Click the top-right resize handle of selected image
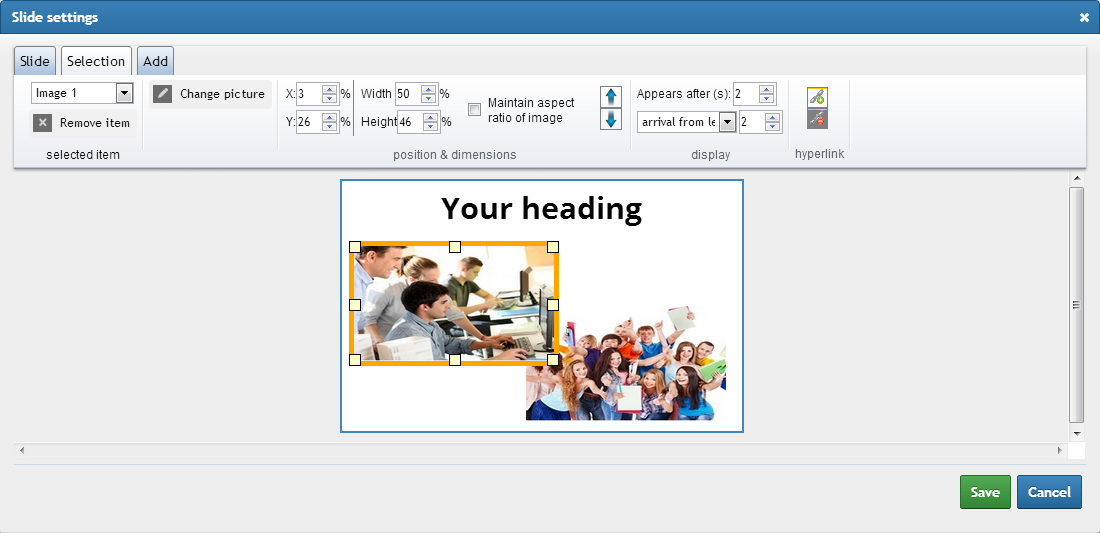 tap(553, 247)
